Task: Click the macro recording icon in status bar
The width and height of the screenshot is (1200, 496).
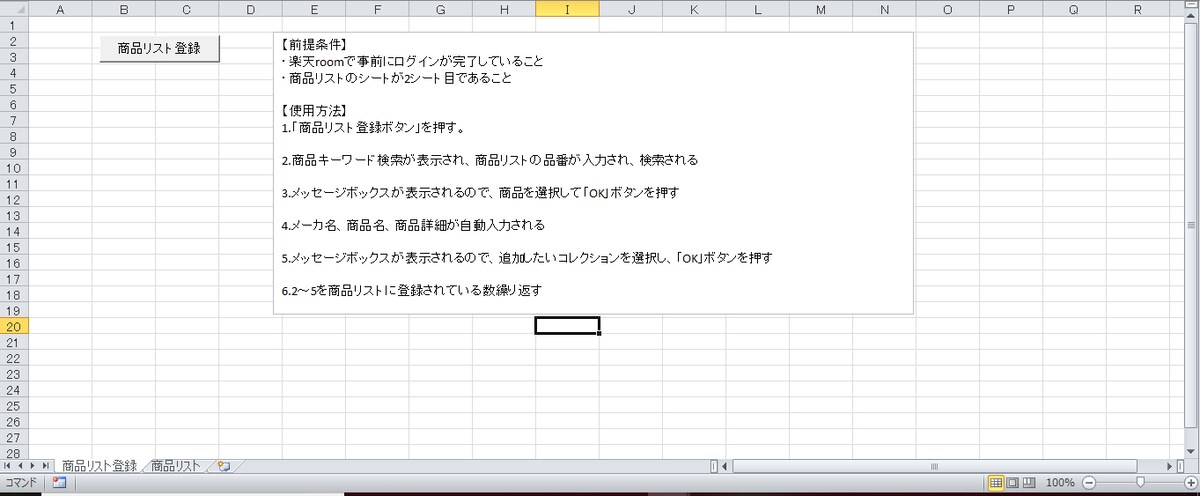Action: tap(58, 483)
